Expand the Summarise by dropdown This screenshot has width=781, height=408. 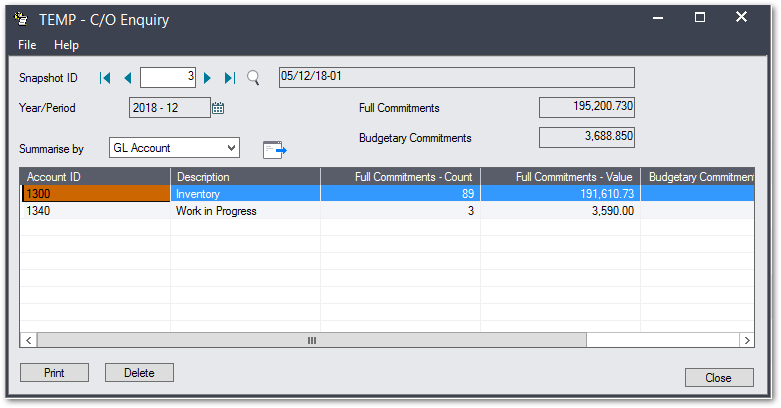point(231,148)
